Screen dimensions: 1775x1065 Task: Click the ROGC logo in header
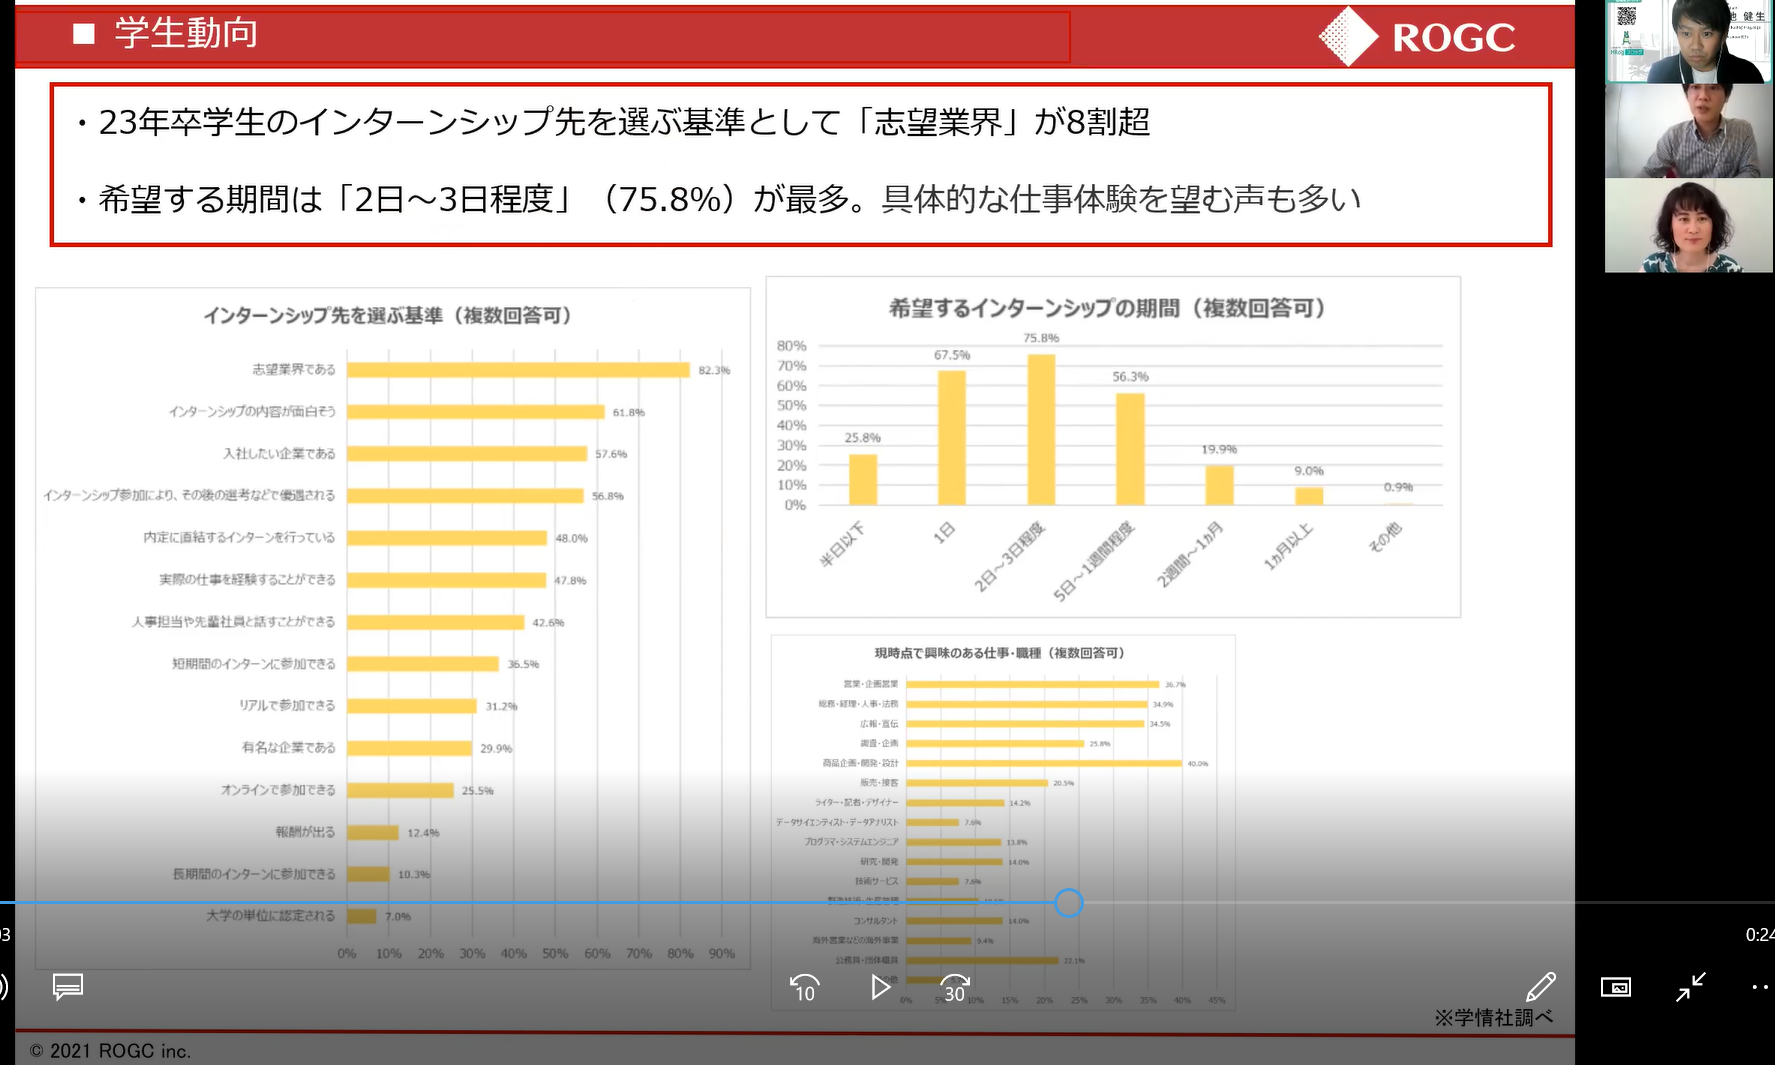pos(1418,37)
